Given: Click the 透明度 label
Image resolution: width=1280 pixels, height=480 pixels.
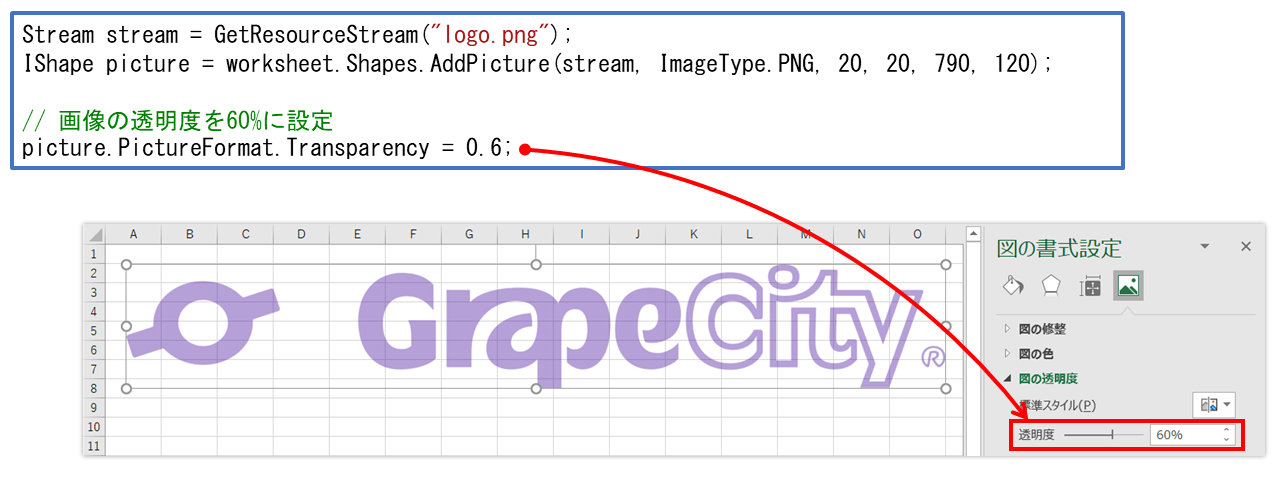Looking at the screenshot, I should click(1036, 435).
